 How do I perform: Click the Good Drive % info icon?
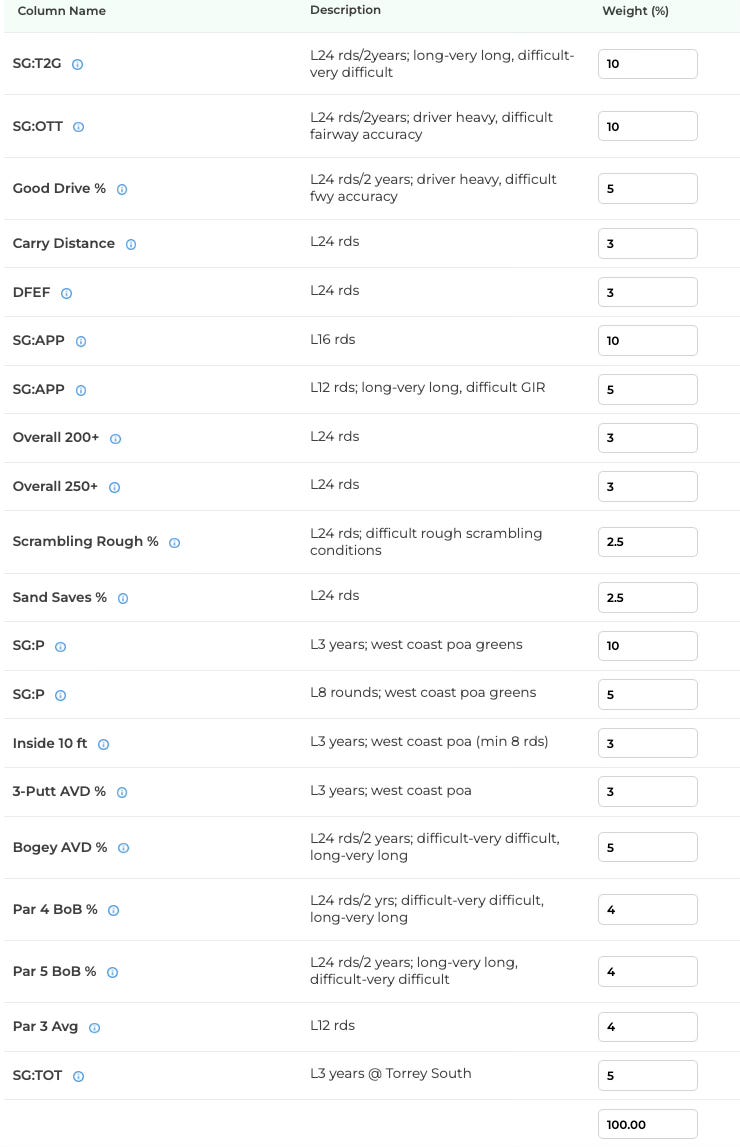(122, 189)
